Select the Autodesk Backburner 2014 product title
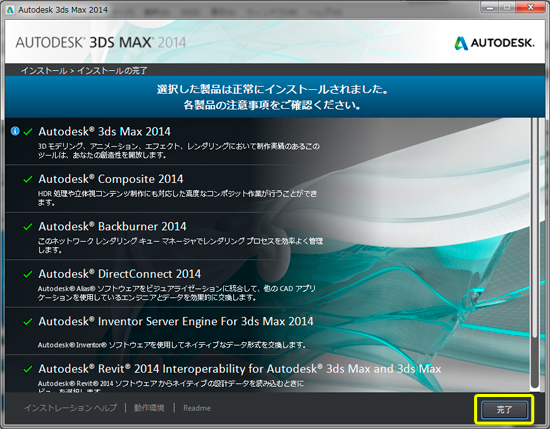This screenshot has height=429, width=550. point(112,226)
